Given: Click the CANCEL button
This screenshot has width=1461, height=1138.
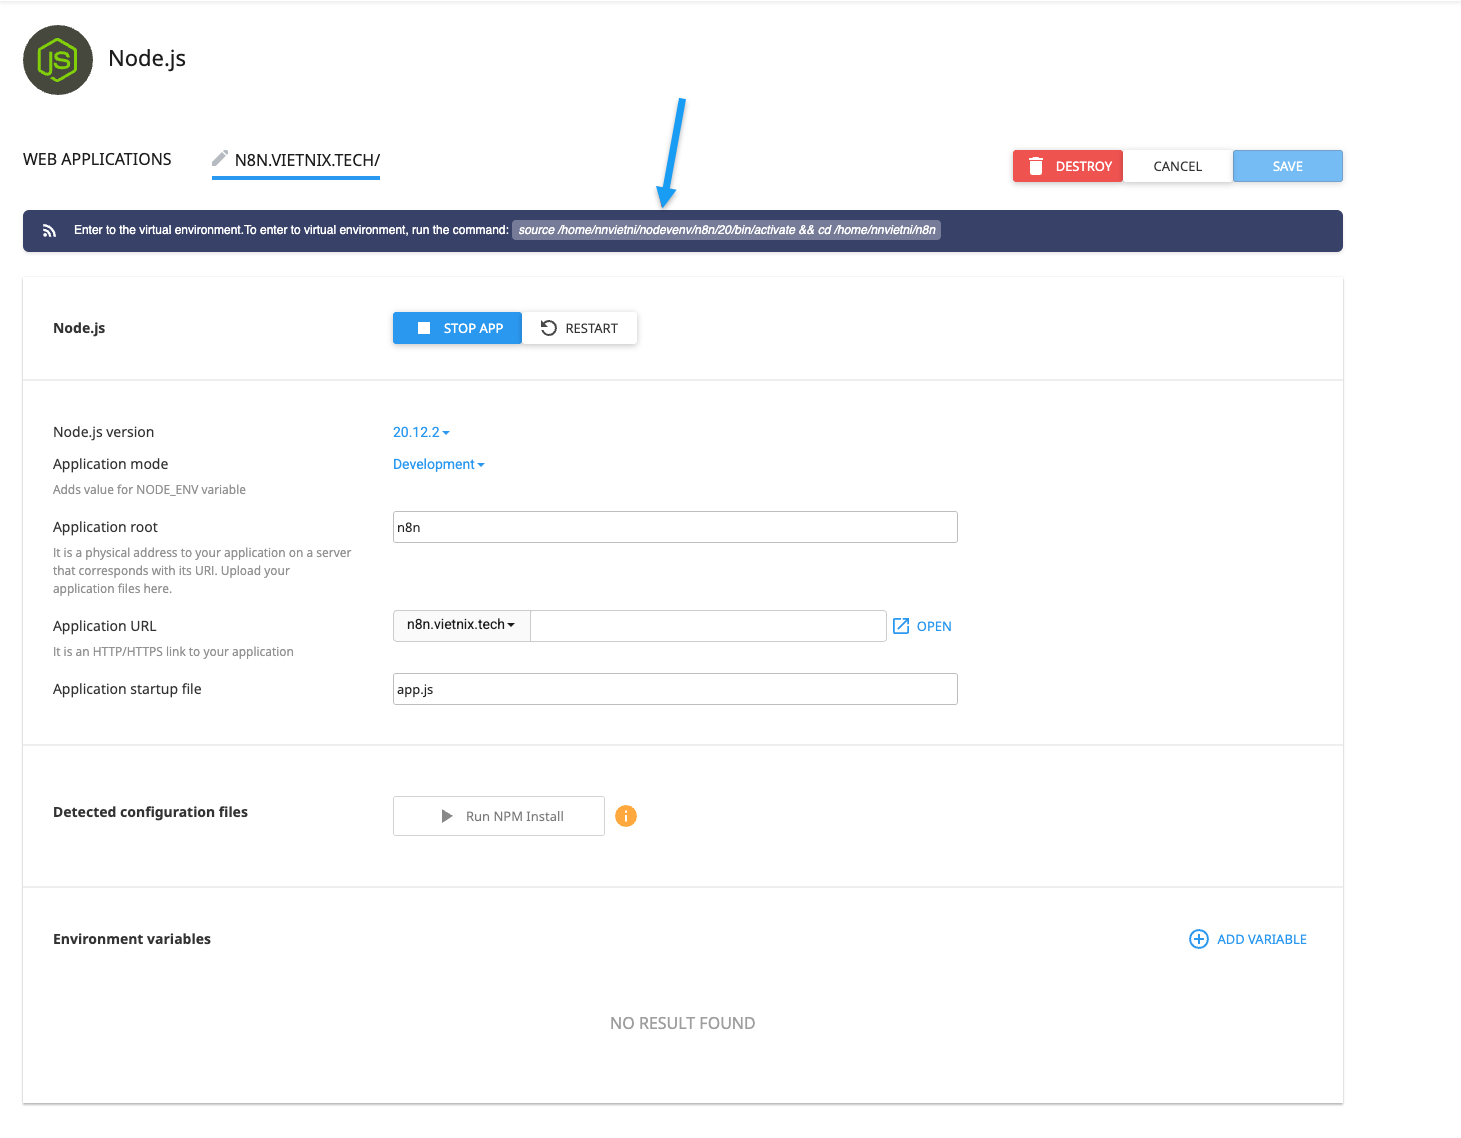Looking at the screenshot, I should (x=1178, y=166).
